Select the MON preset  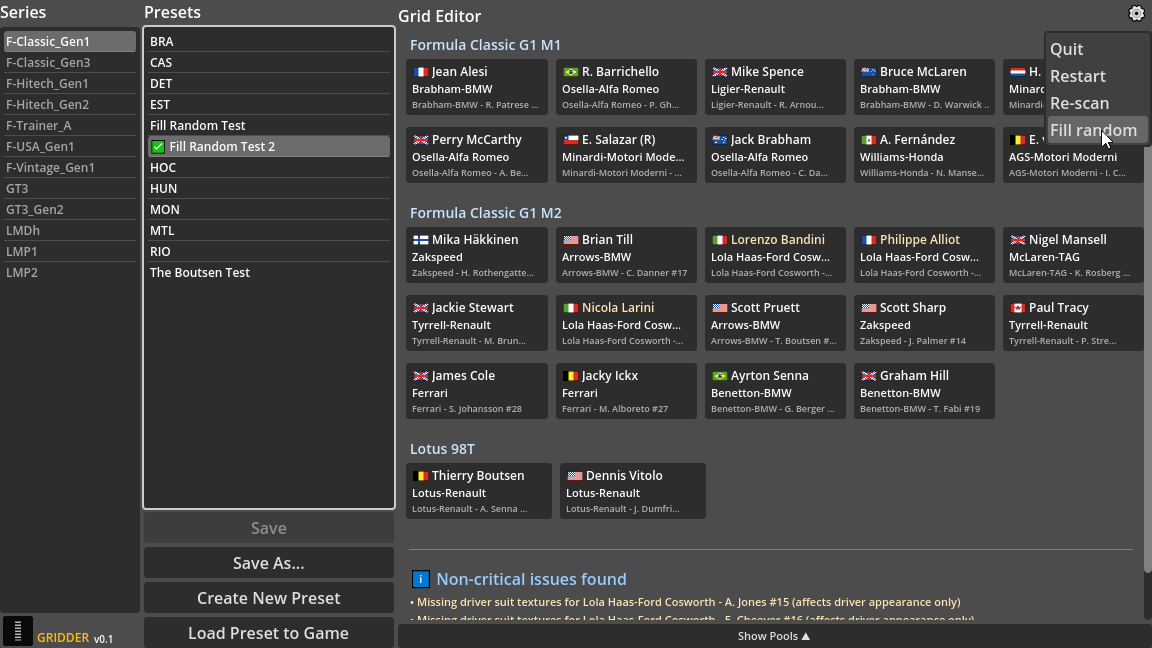(269, 209)
